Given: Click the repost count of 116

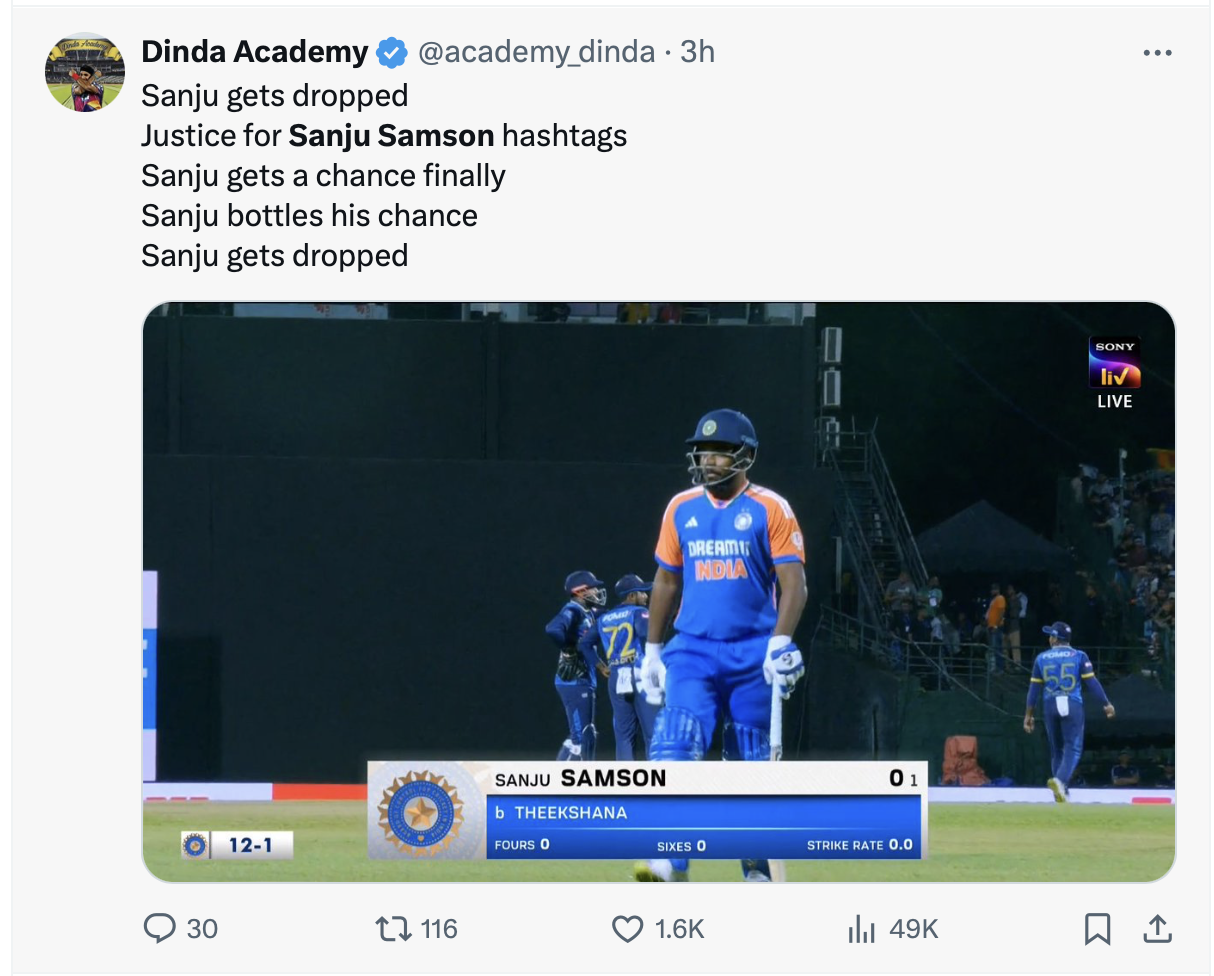Looking at the screenshot, I should pos(439,929).
